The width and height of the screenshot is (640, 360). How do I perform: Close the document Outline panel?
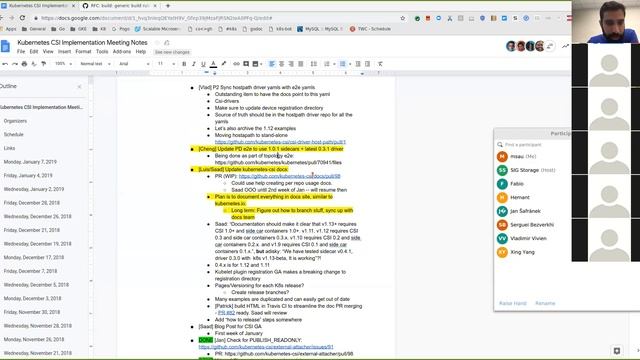80,87
